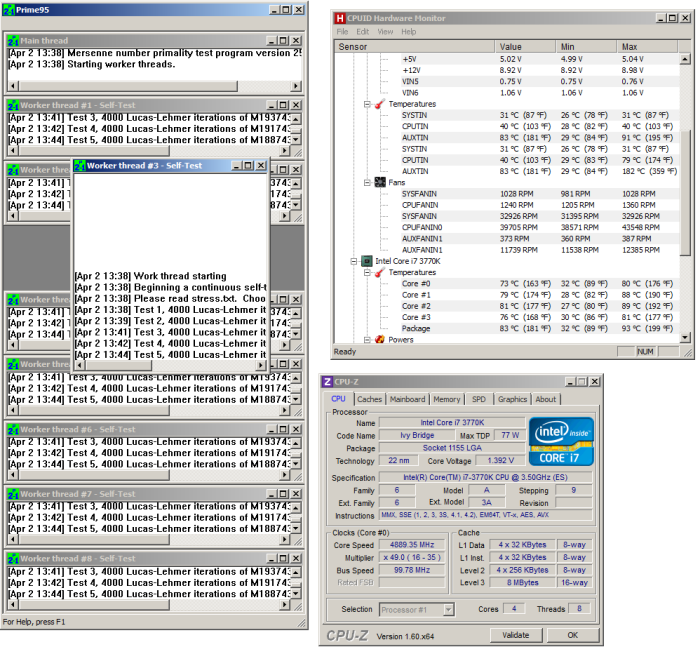Viewport: 700px width, 654px height.
Task: Click the Powers category icon
Action: click(x=380, y=339)
